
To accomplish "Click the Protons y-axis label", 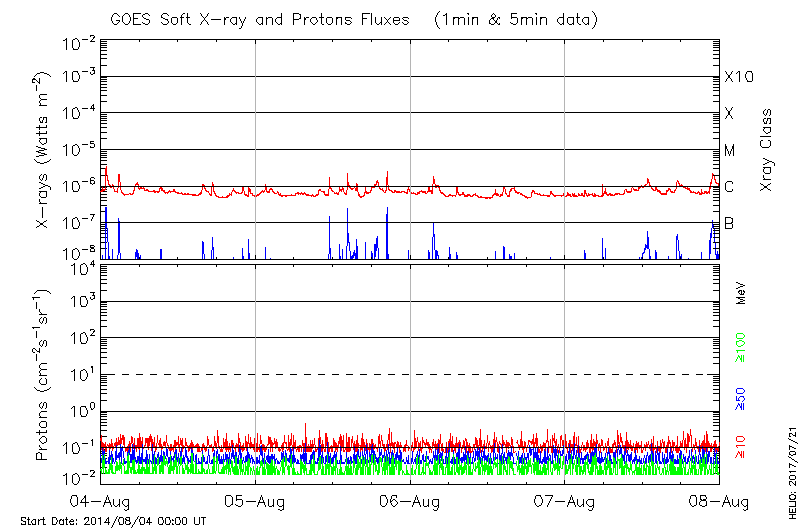I will 45,376.
